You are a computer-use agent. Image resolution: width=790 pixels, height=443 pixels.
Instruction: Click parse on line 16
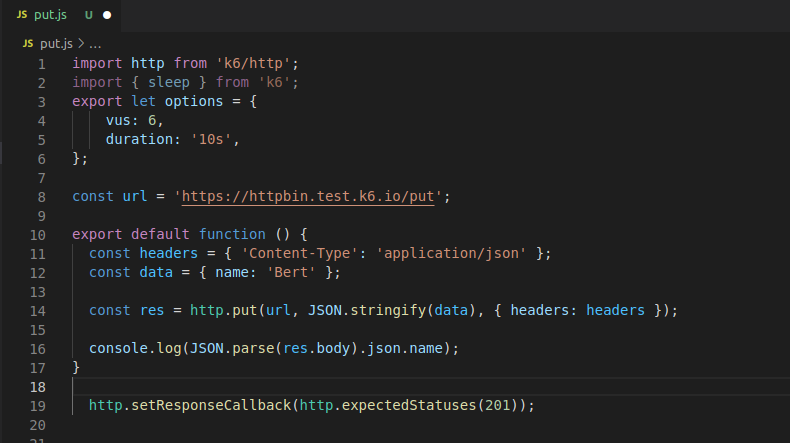click(253, 348)
